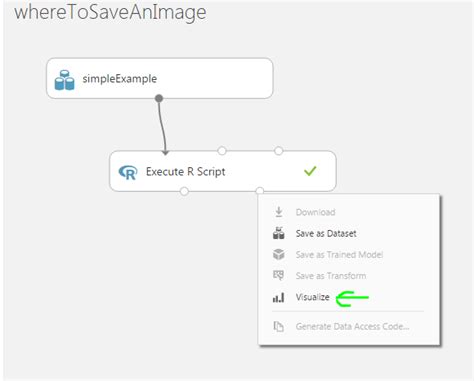Click the Download arrow icon
474x381 pixels.
pos(279,212)
